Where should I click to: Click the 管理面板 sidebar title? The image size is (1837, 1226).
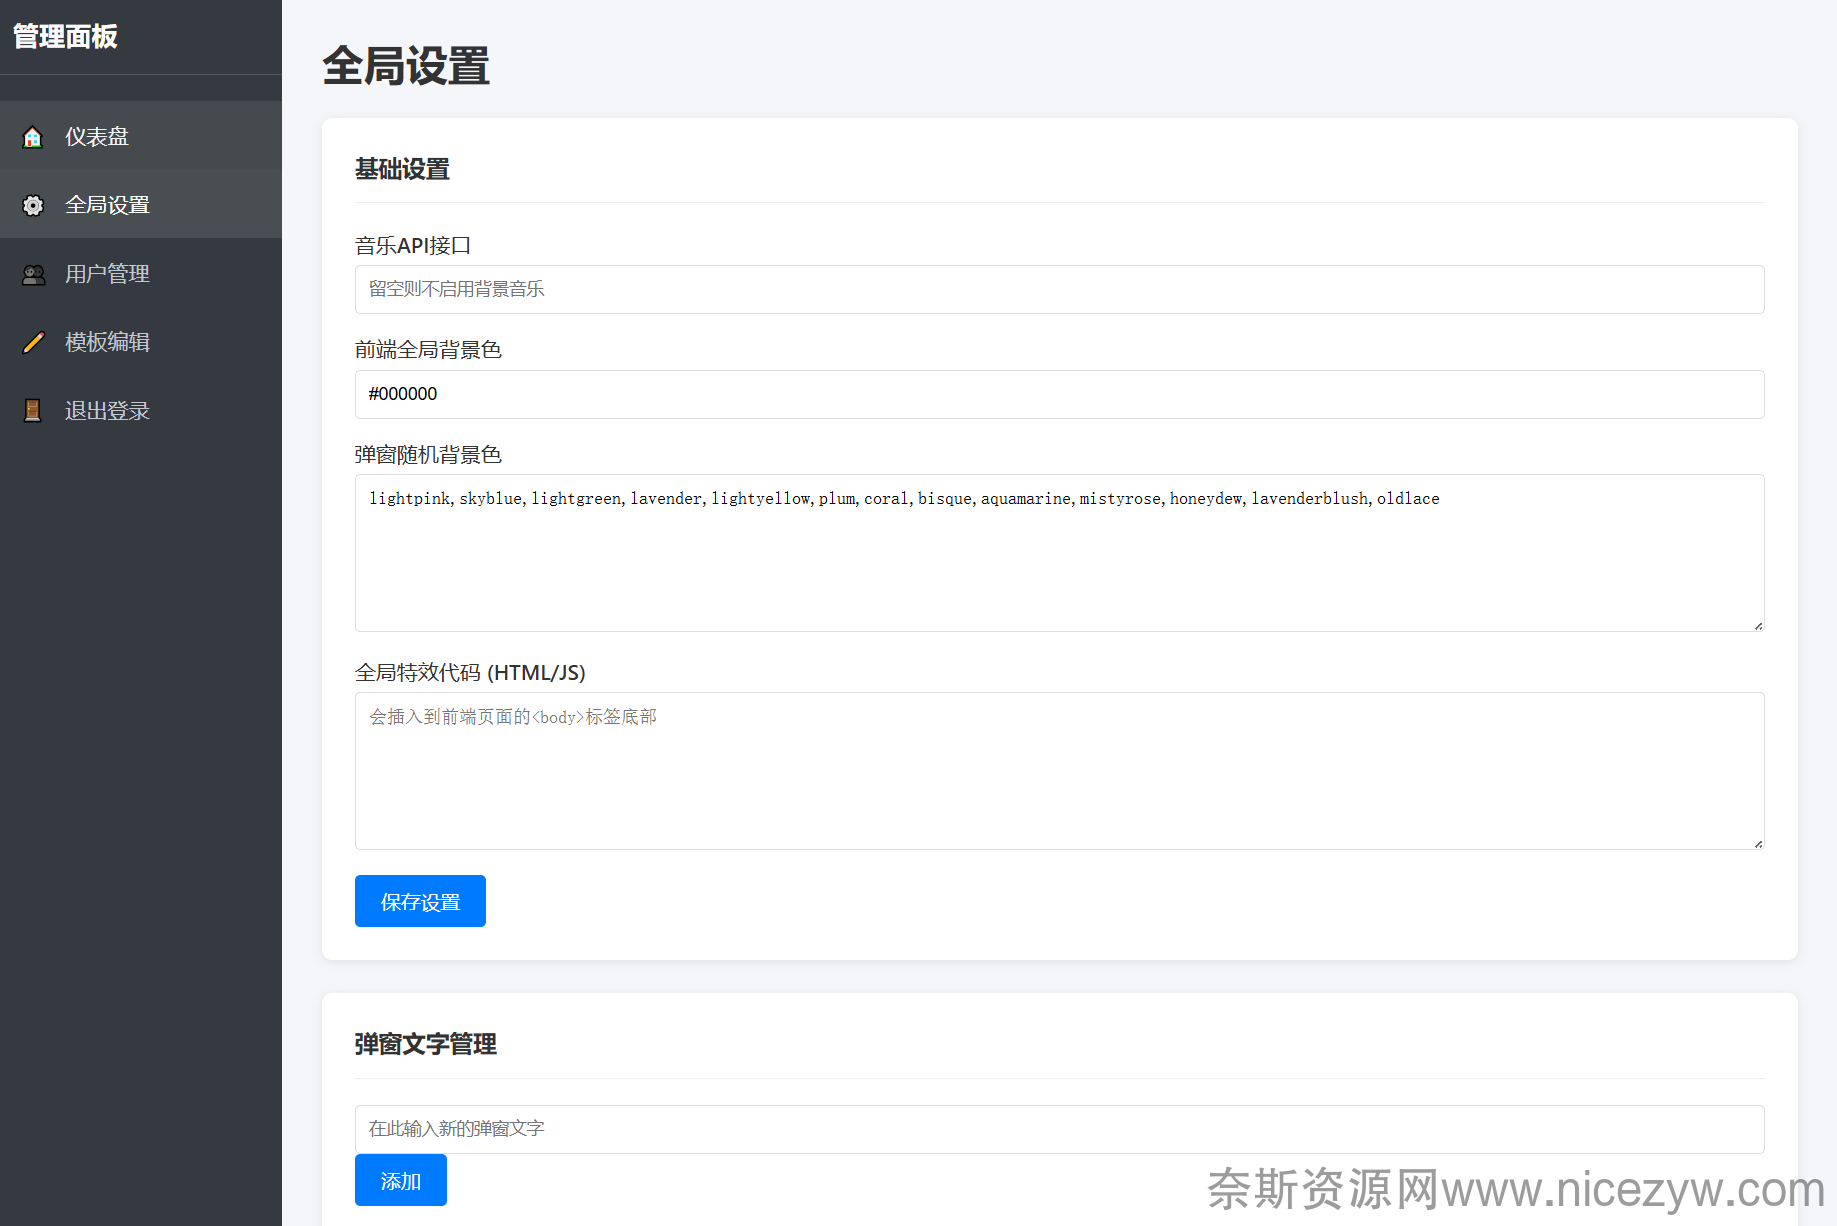pyautogui.click(x=66, y=37)
